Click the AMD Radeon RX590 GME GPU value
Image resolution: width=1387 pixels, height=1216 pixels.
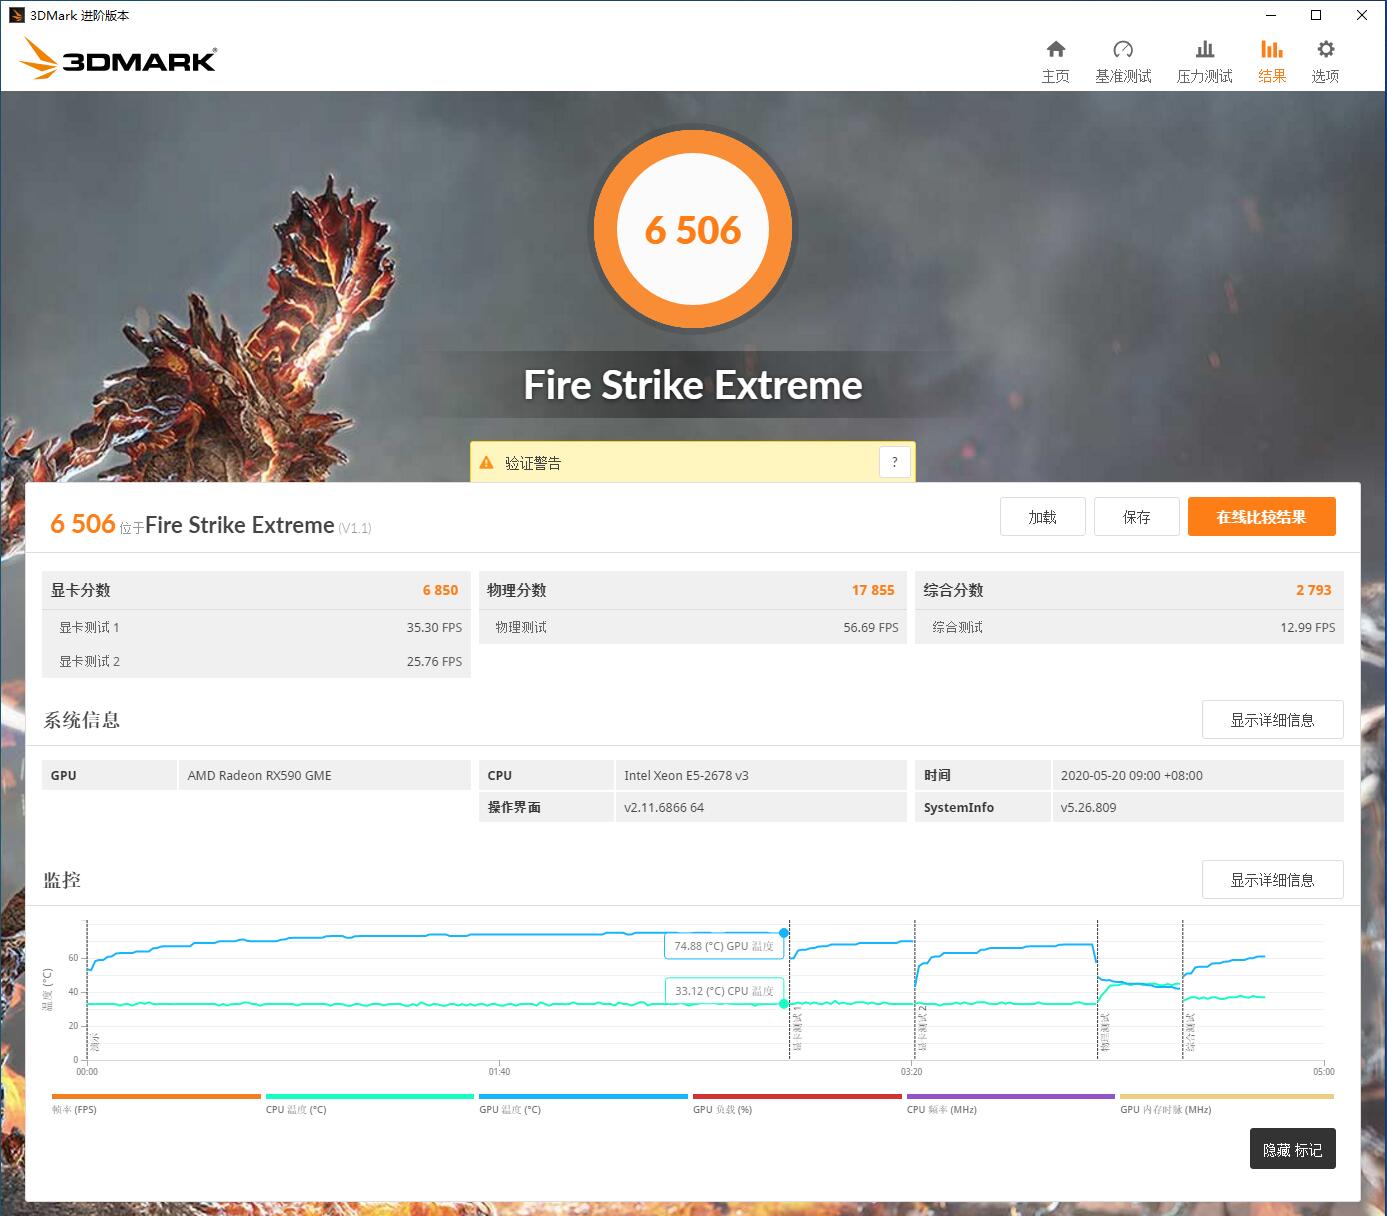pyautogui.click(x=259, y=775)
